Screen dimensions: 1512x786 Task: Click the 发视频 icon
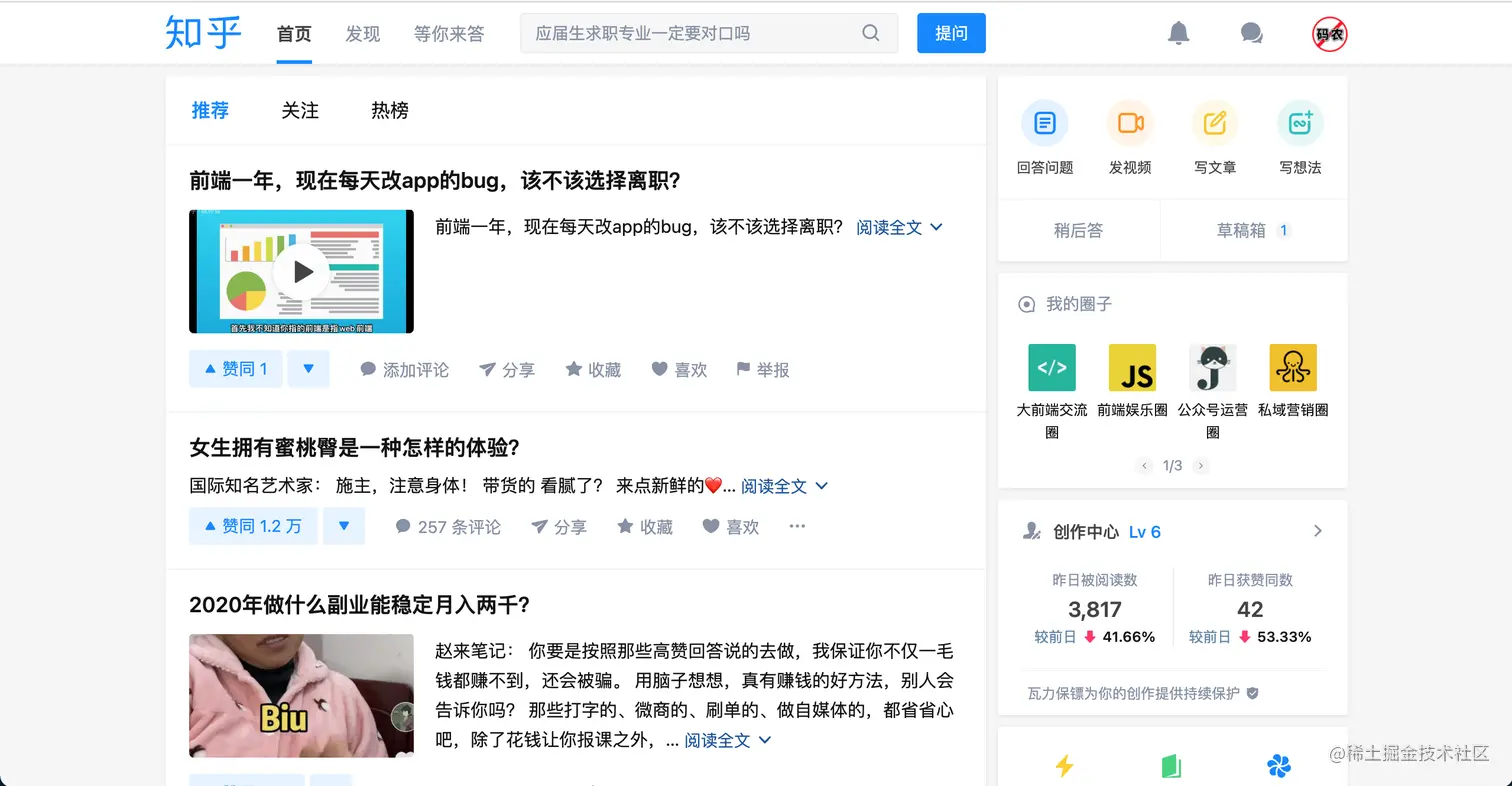1130,123
